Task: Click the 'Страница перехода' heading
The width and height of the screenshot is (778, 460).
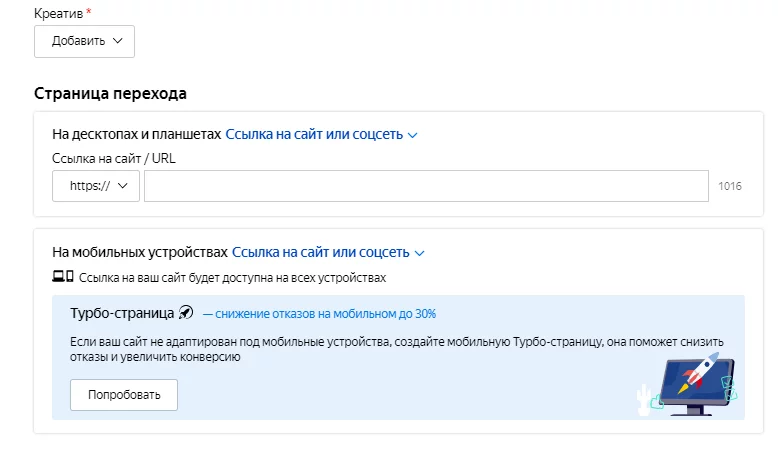Action: (110, 93)
